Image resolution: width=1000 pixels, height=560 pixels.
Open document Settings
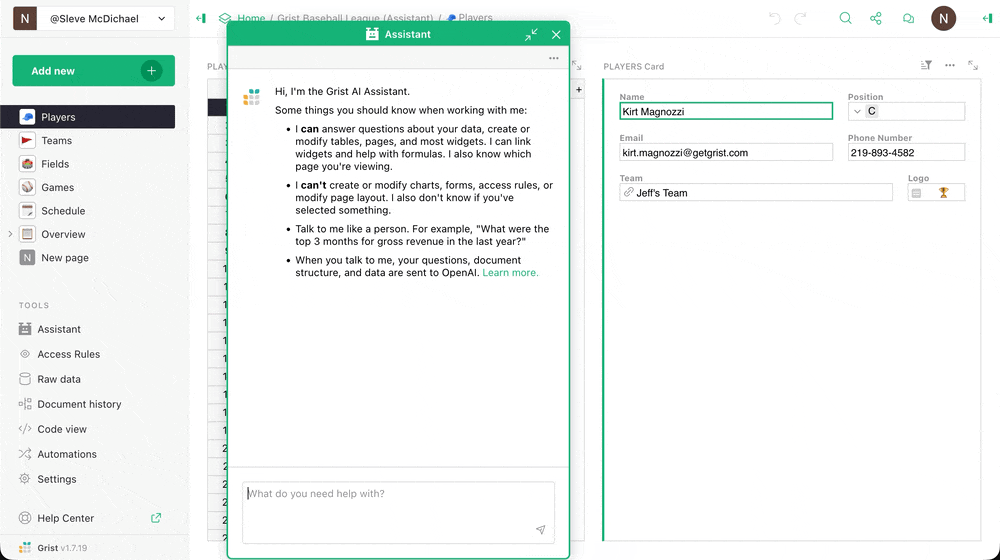pos(56,479)
